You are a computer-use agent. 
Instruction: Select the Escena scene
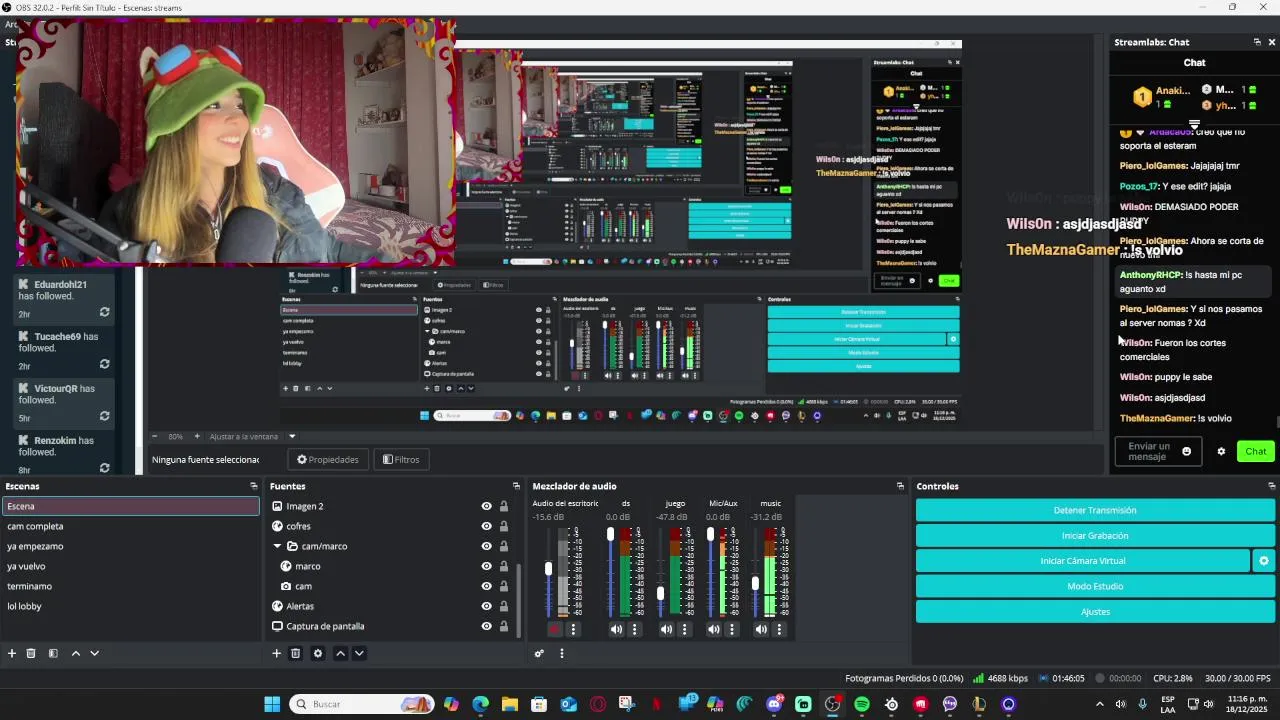click(x=130, y=506)
